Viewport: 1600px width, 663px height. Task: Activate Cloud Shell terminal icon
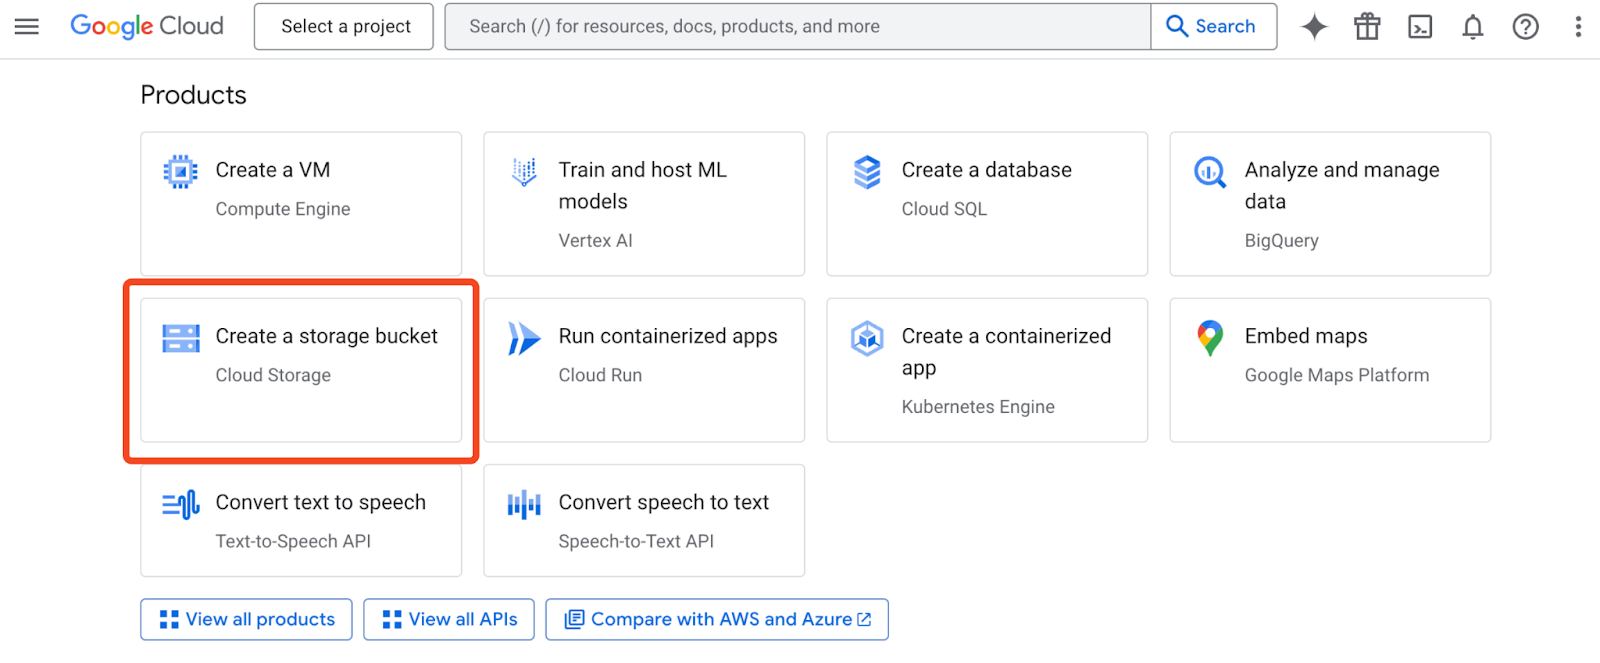pos(1420,27)
